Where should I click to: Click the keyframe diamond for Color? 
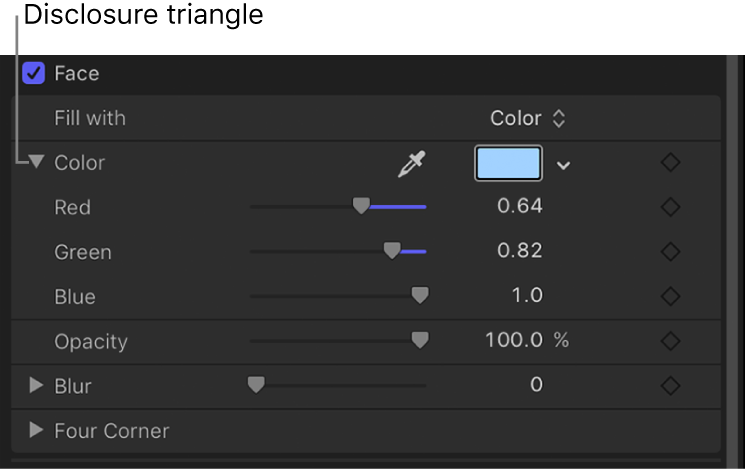pos(671,163)
